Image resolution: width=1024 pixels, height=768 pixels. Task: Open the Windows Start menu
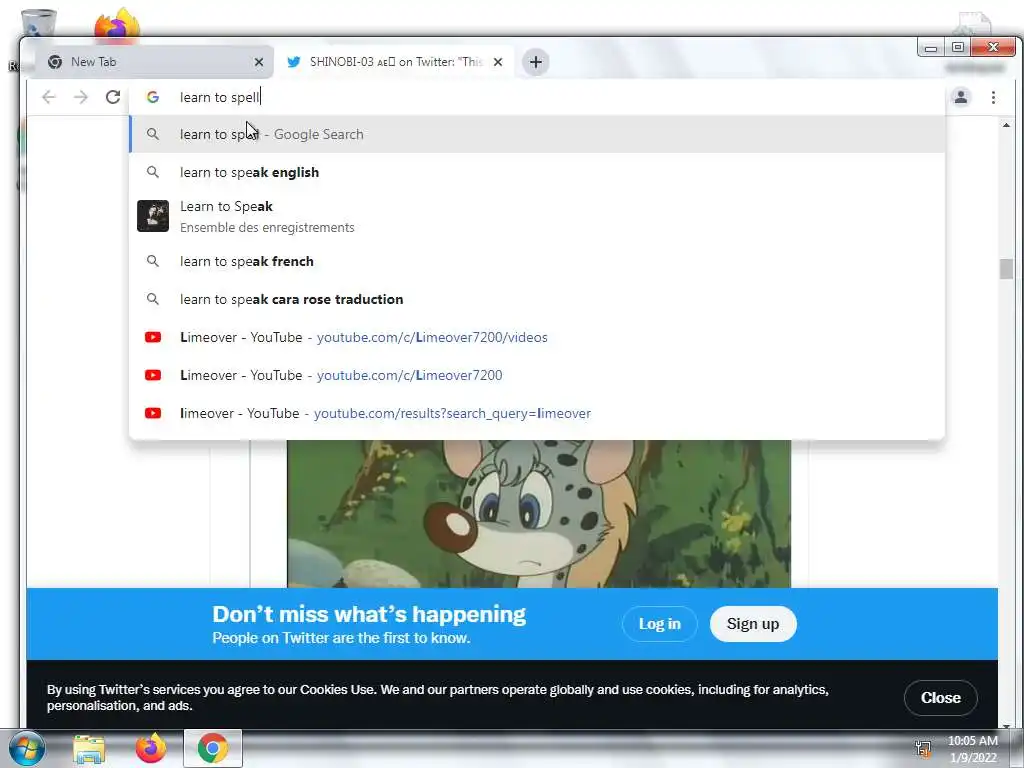tap(27, 748)
